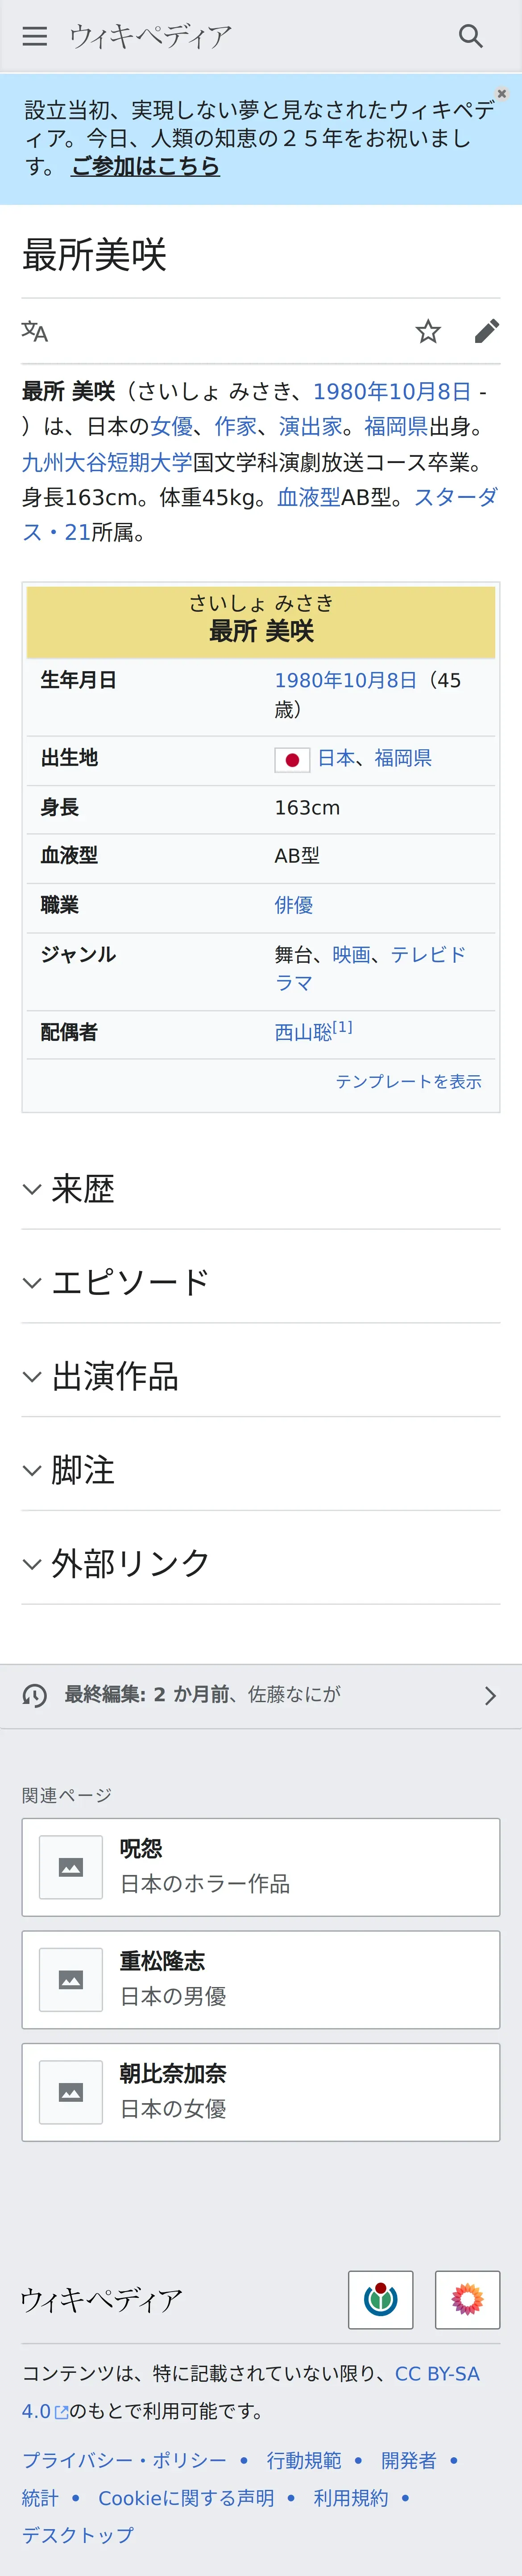
Task: Open the hamburger main menu
Action: [35, 37]
